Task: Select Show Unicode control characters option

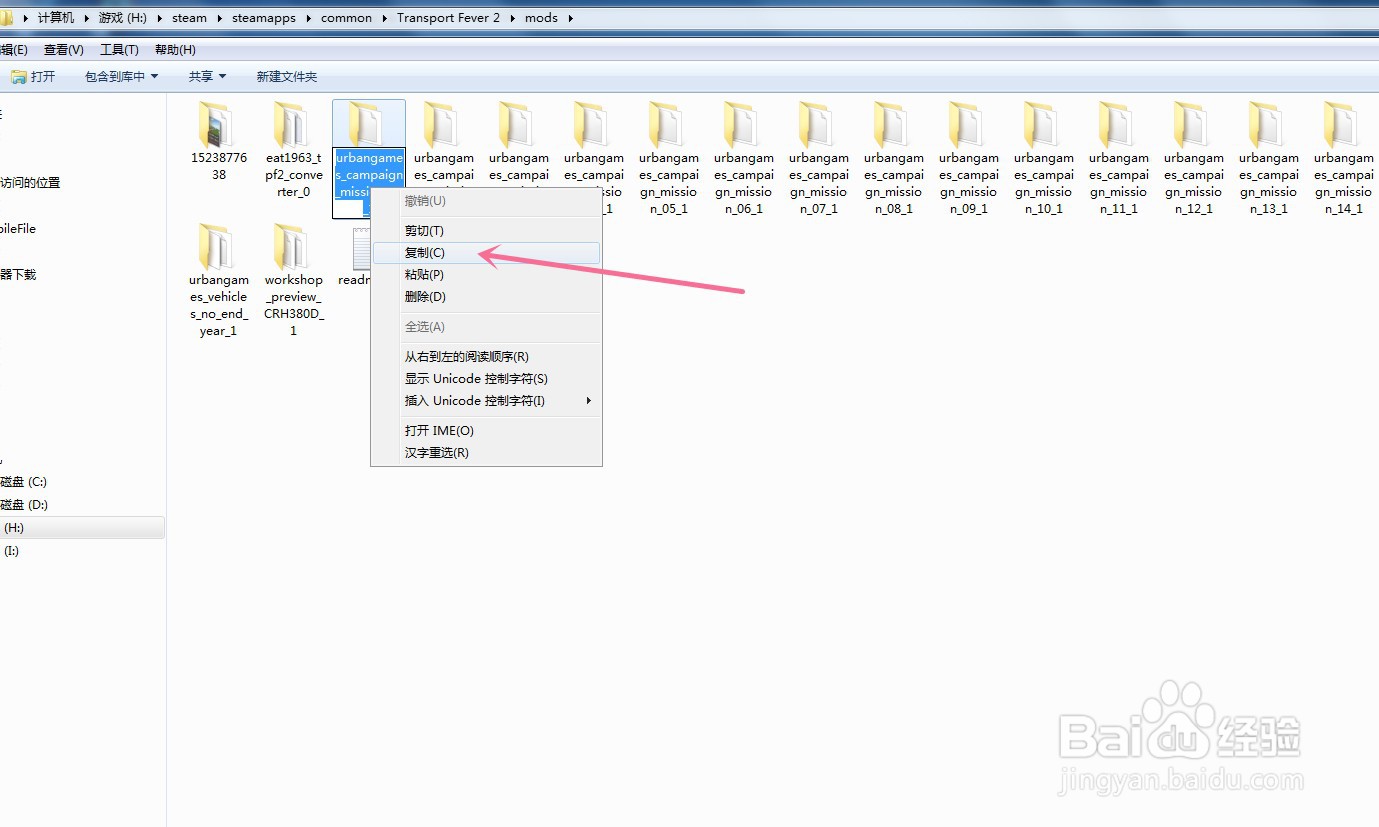Action: 486,379
